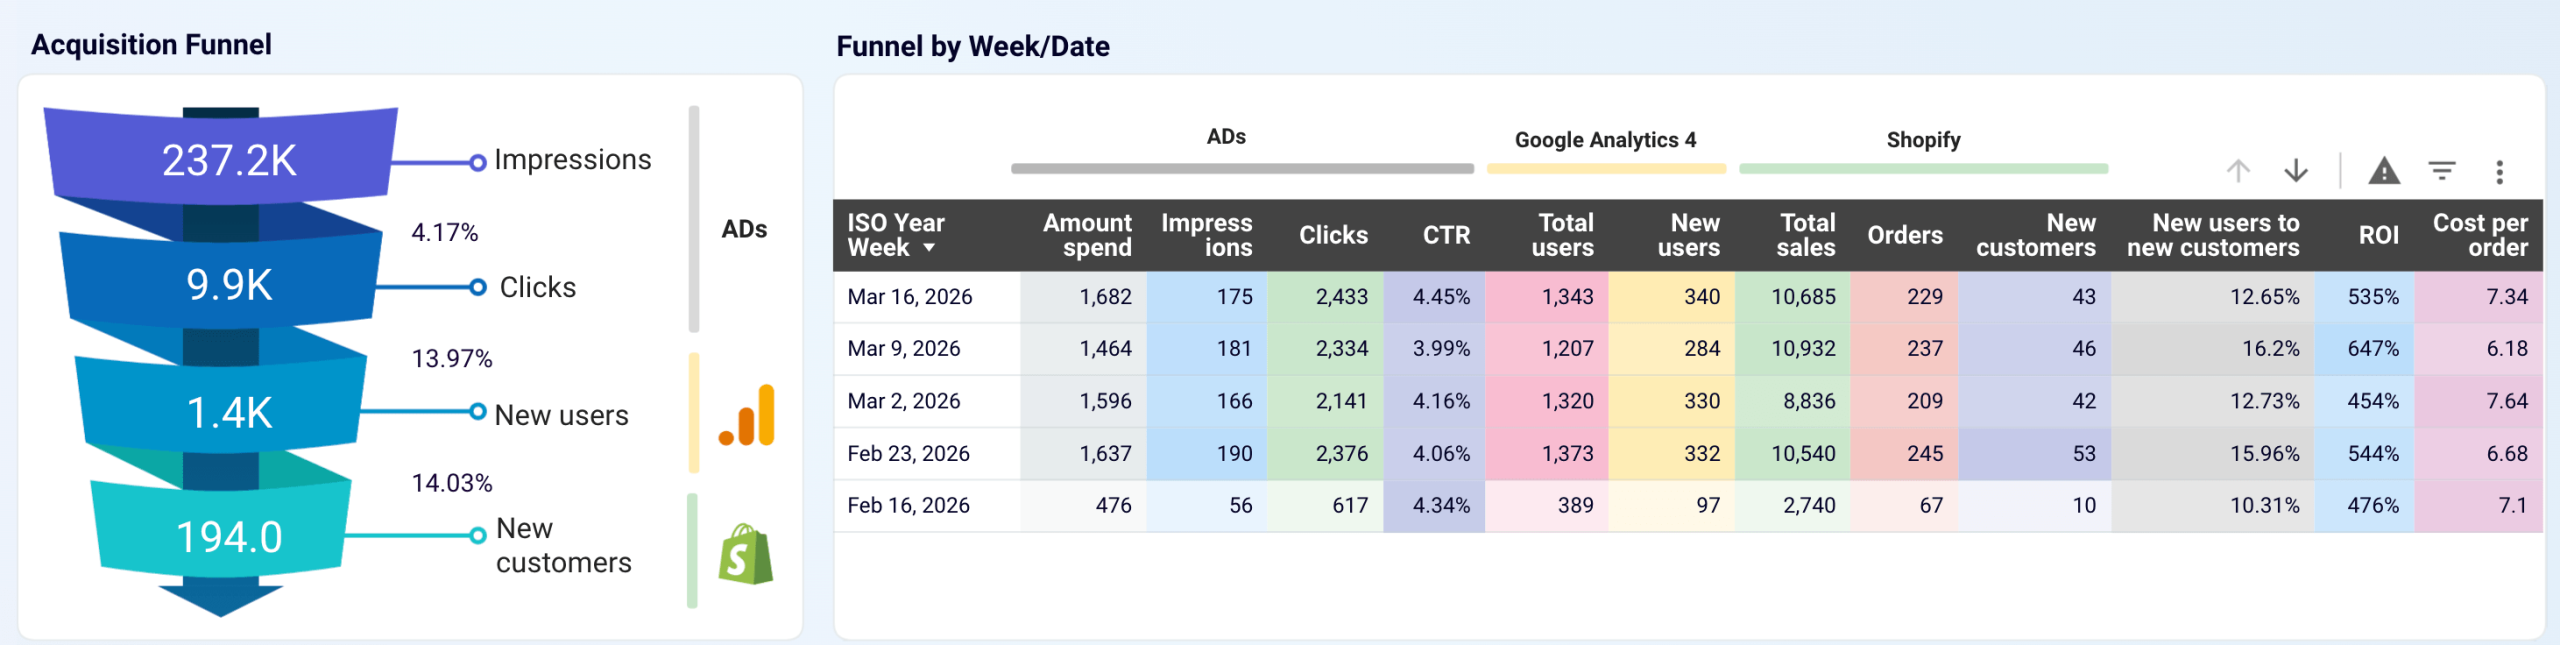Click the teal 194.0 New customers segment
Image resolution: width=2560 pixels, height=645 pixels.
pyautogui.click(x=229, y=537)
